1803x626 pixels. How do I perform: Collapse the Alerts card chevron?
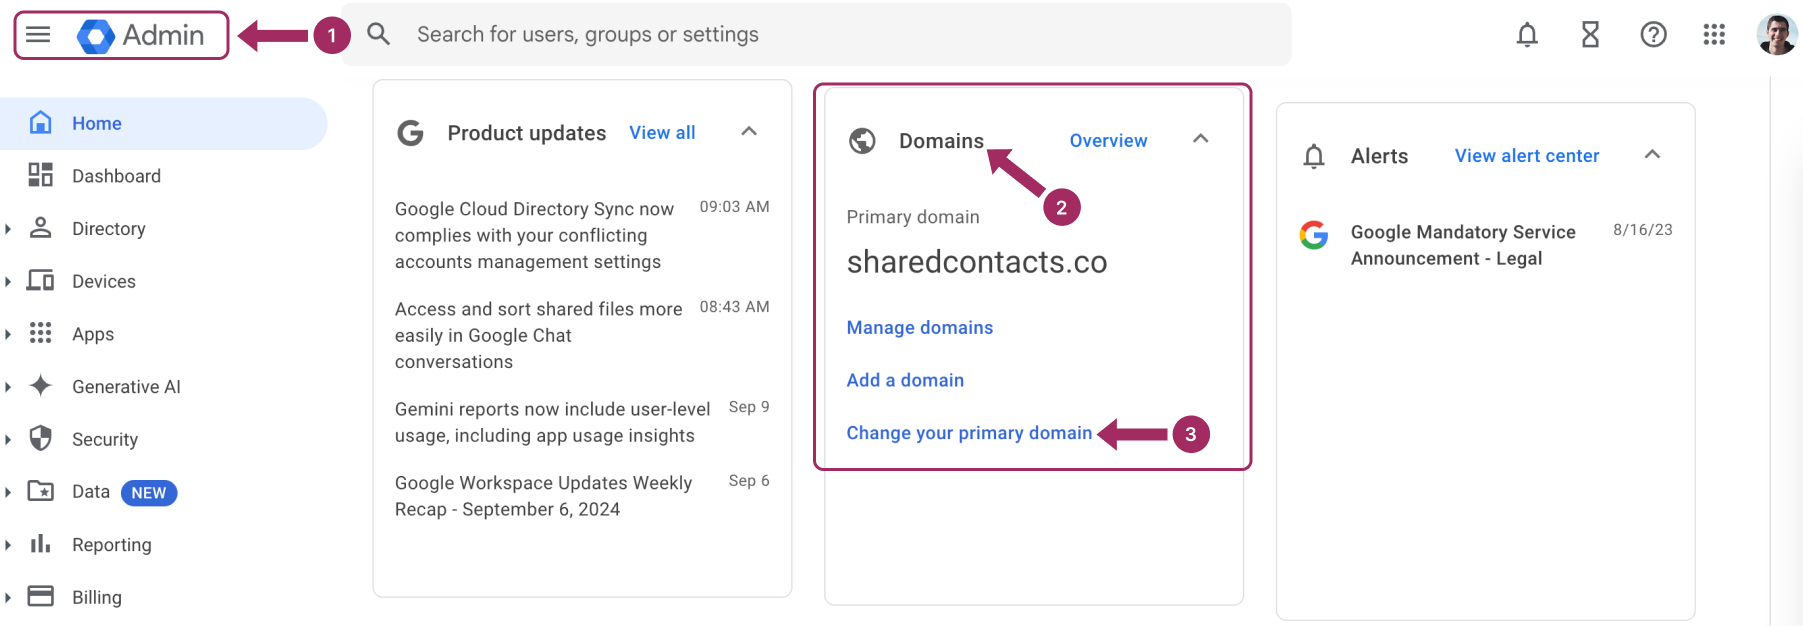pyautogui.click(x=1652, y=154)
